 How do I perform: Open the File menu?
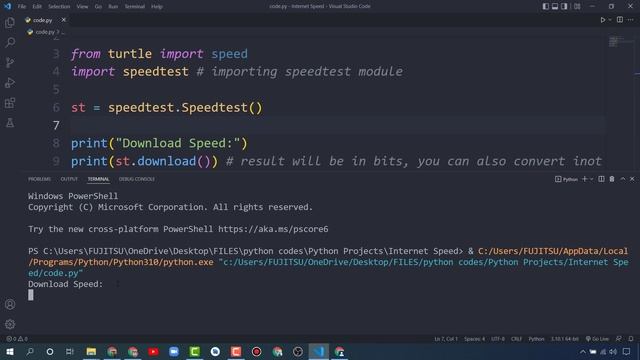[x=22, y=7]
